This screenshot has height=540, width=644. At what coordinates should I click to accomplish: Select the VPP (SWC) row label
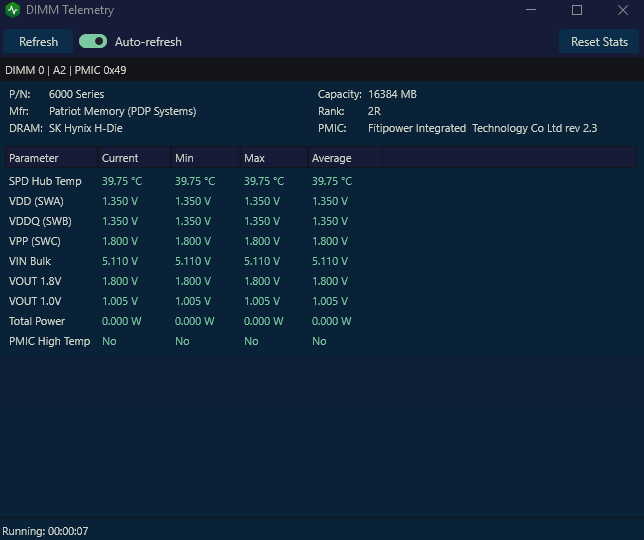point(34,241)
